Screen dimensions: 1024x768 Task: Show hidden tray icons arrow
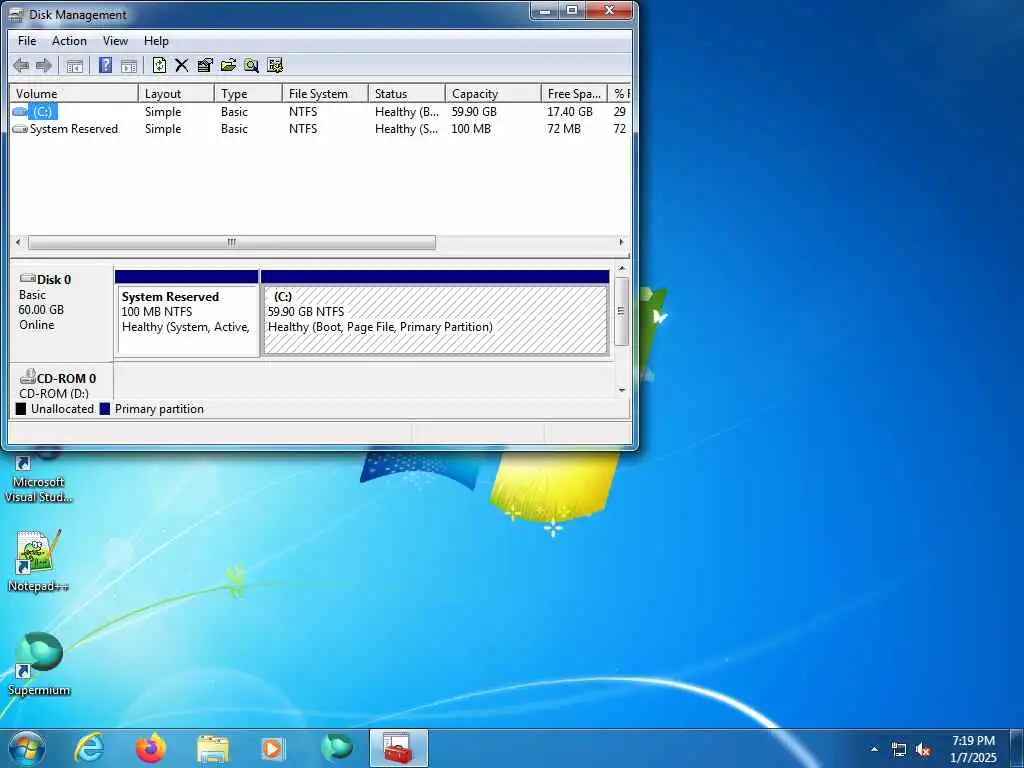(x=874, y=749)
